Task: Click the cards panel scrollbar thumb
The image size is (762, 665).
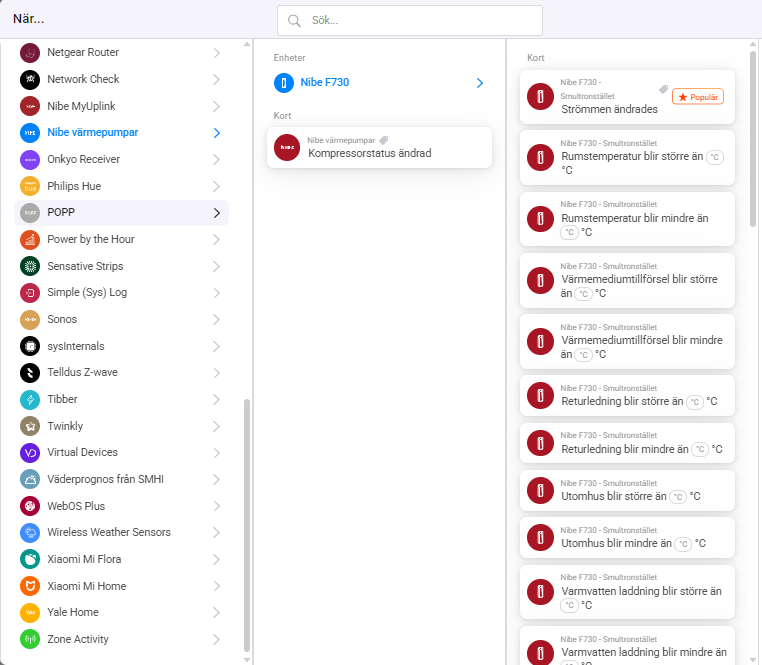Action: tap(753, 139)
